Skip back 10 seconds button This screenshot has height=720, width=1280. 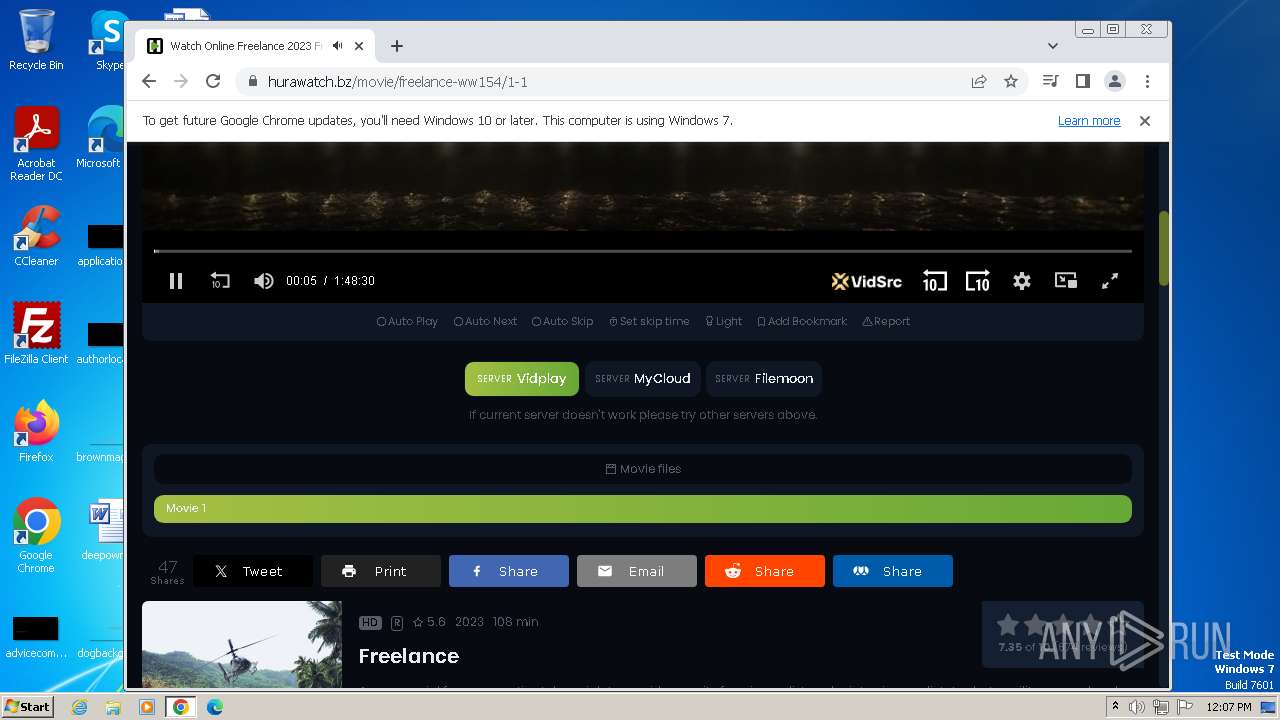934,281
